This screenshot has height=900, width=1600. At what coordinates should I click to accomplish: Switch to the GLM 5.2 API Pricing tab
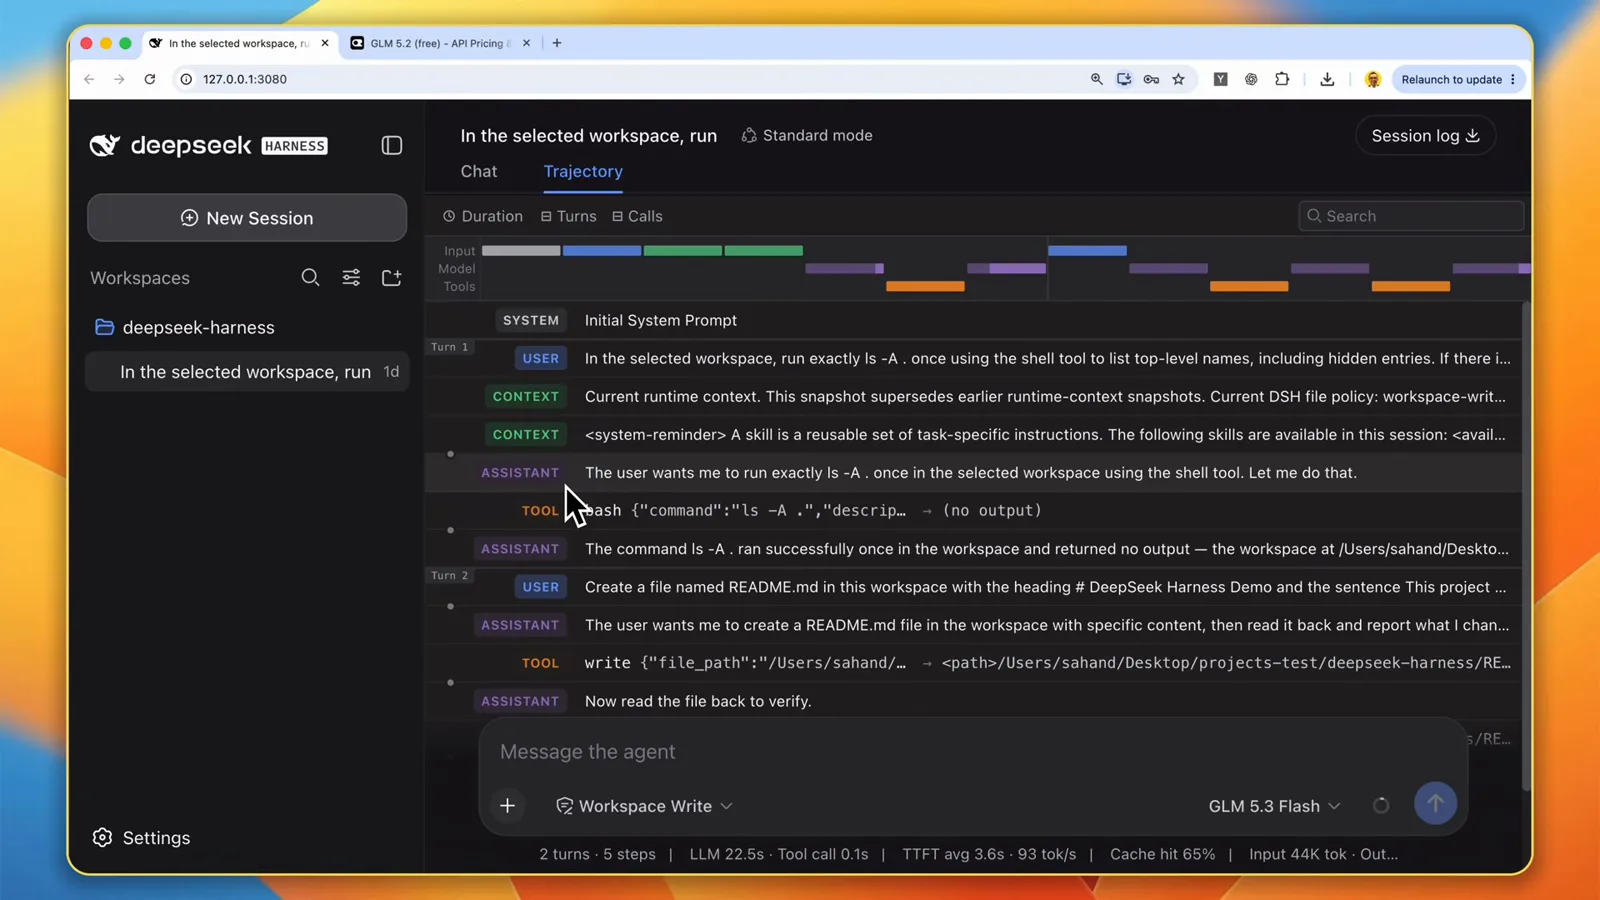pyautogui.click(x=440, y=43)
